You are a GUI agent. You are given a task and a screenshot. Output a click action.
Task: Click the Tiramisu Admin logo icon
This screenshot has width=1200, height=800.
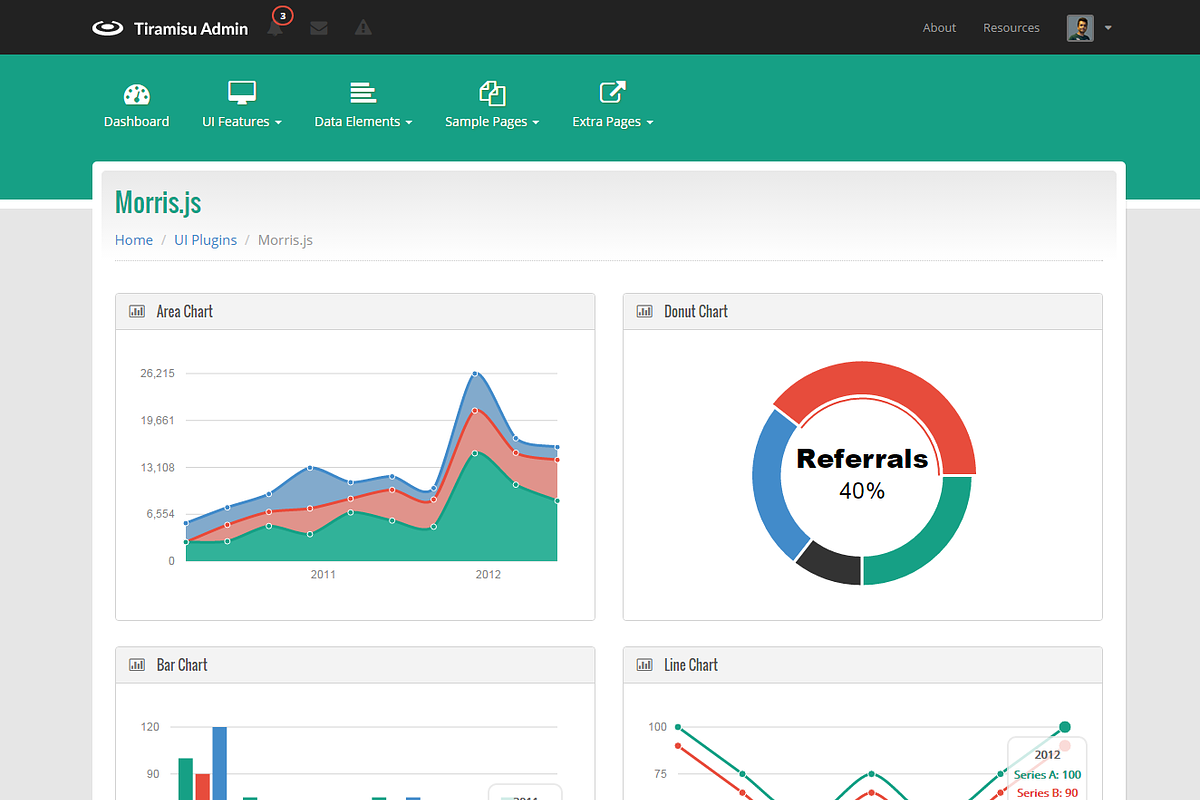107,28
